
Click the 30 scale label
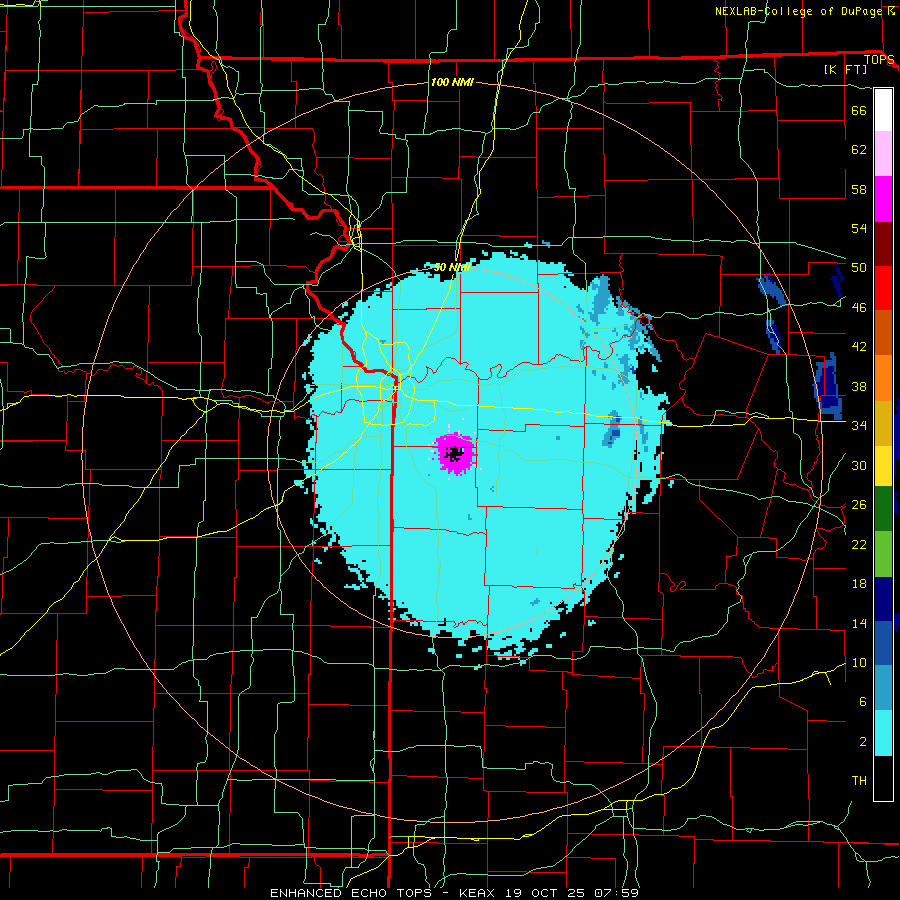(859, 465)
